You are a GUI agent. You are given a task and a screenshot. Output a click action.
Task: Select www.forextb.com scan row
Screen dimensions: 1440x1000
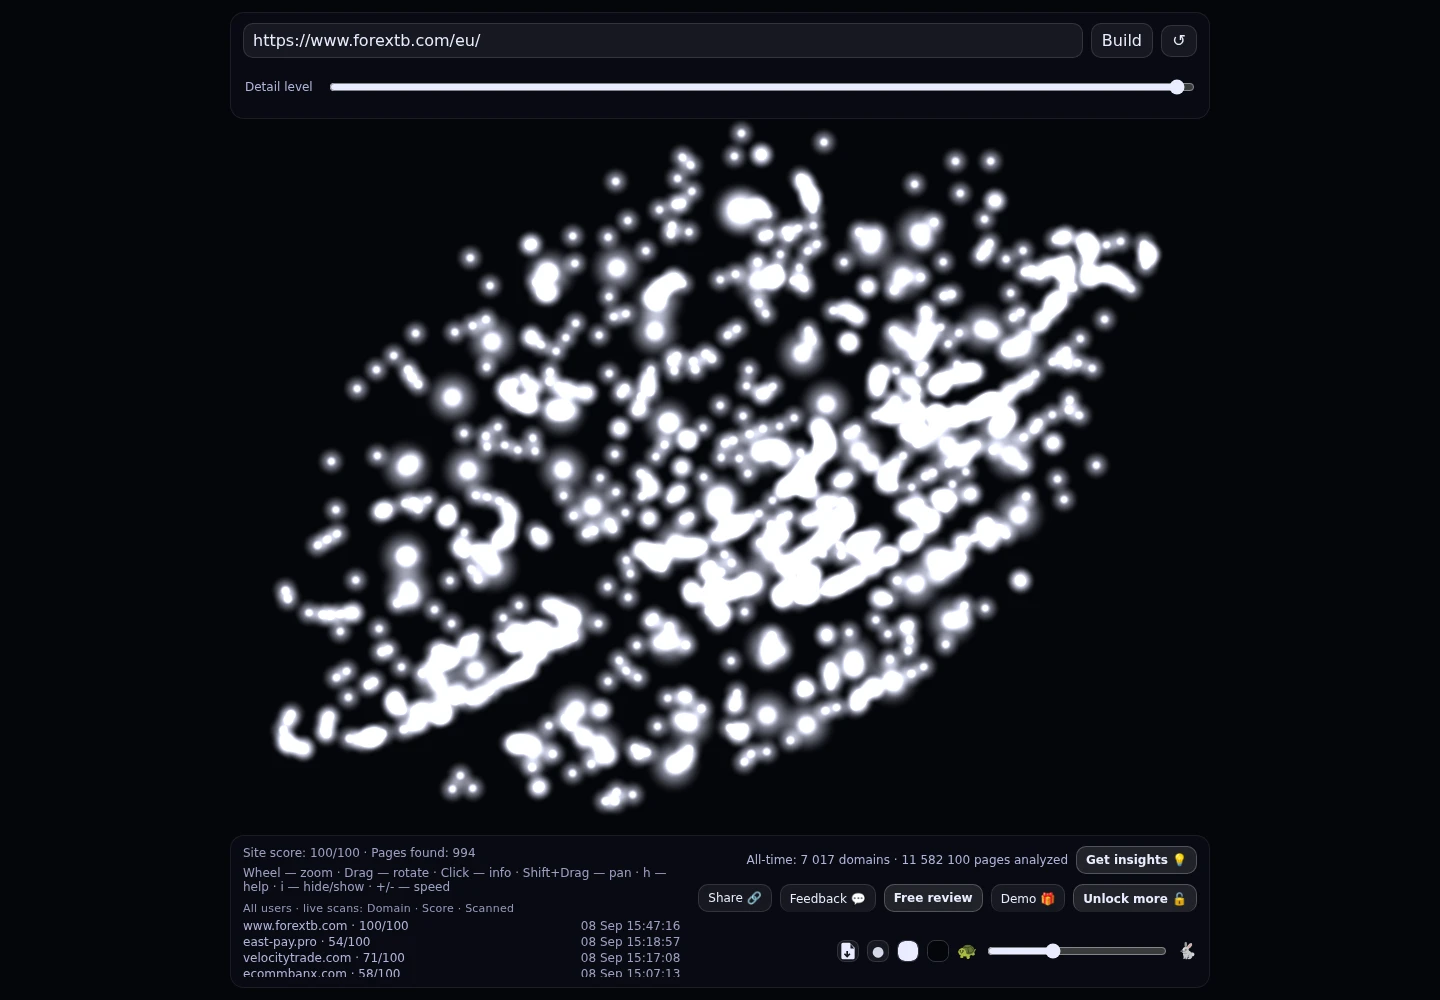point(461,926)
